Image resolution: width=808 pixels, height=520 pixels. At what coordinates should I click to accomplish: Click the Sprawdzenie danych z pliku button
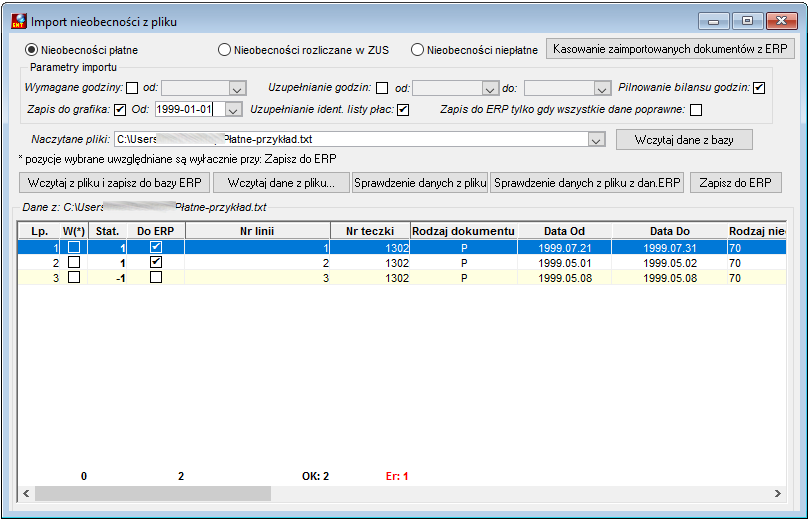[420, 182]
